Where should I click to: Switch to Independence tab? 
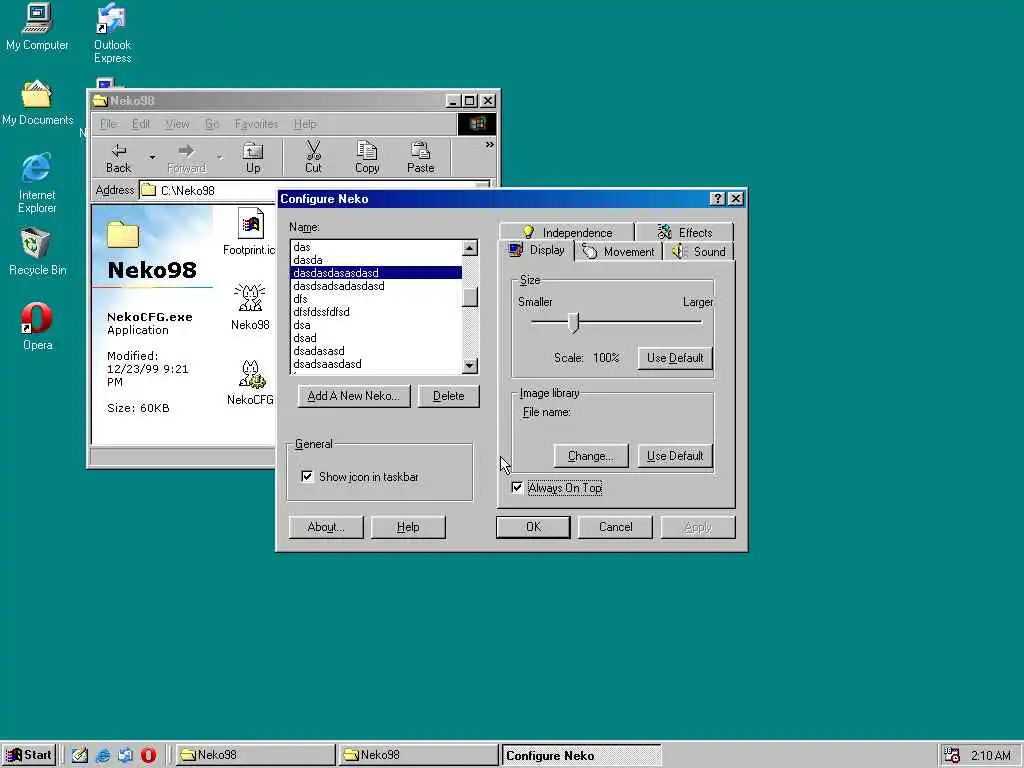coord(567,232)
